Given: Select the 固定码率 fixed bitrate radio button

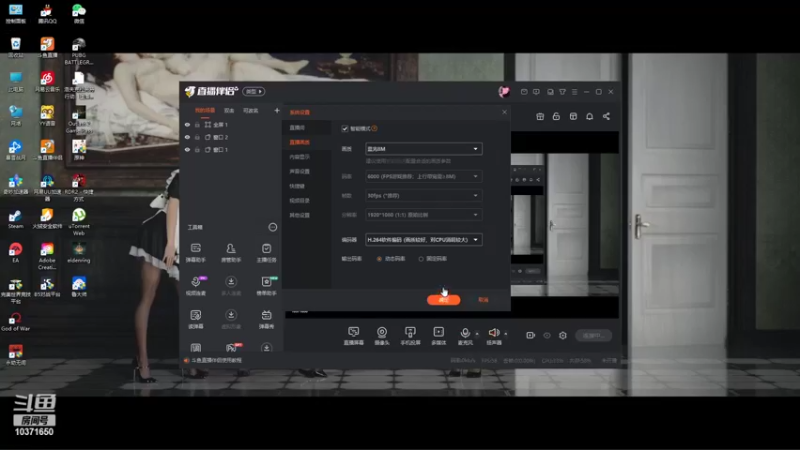Looking at the screenshot, I should [x=421, y=259].
